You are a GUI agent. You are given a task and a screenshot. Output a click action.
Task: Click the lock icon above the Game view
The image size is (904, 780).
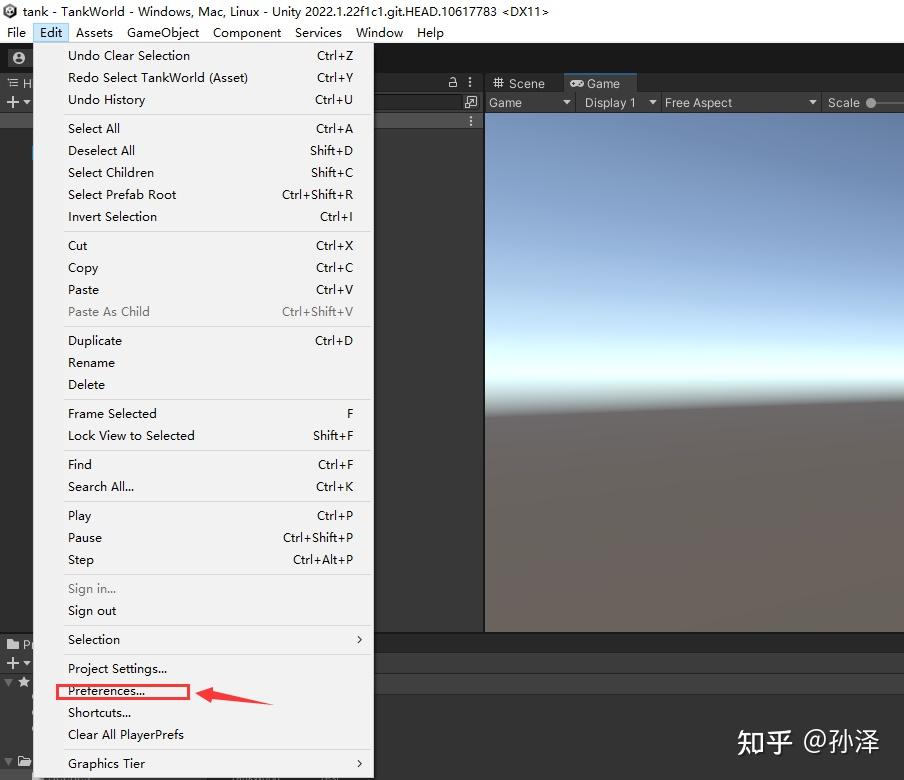point(453,82)
